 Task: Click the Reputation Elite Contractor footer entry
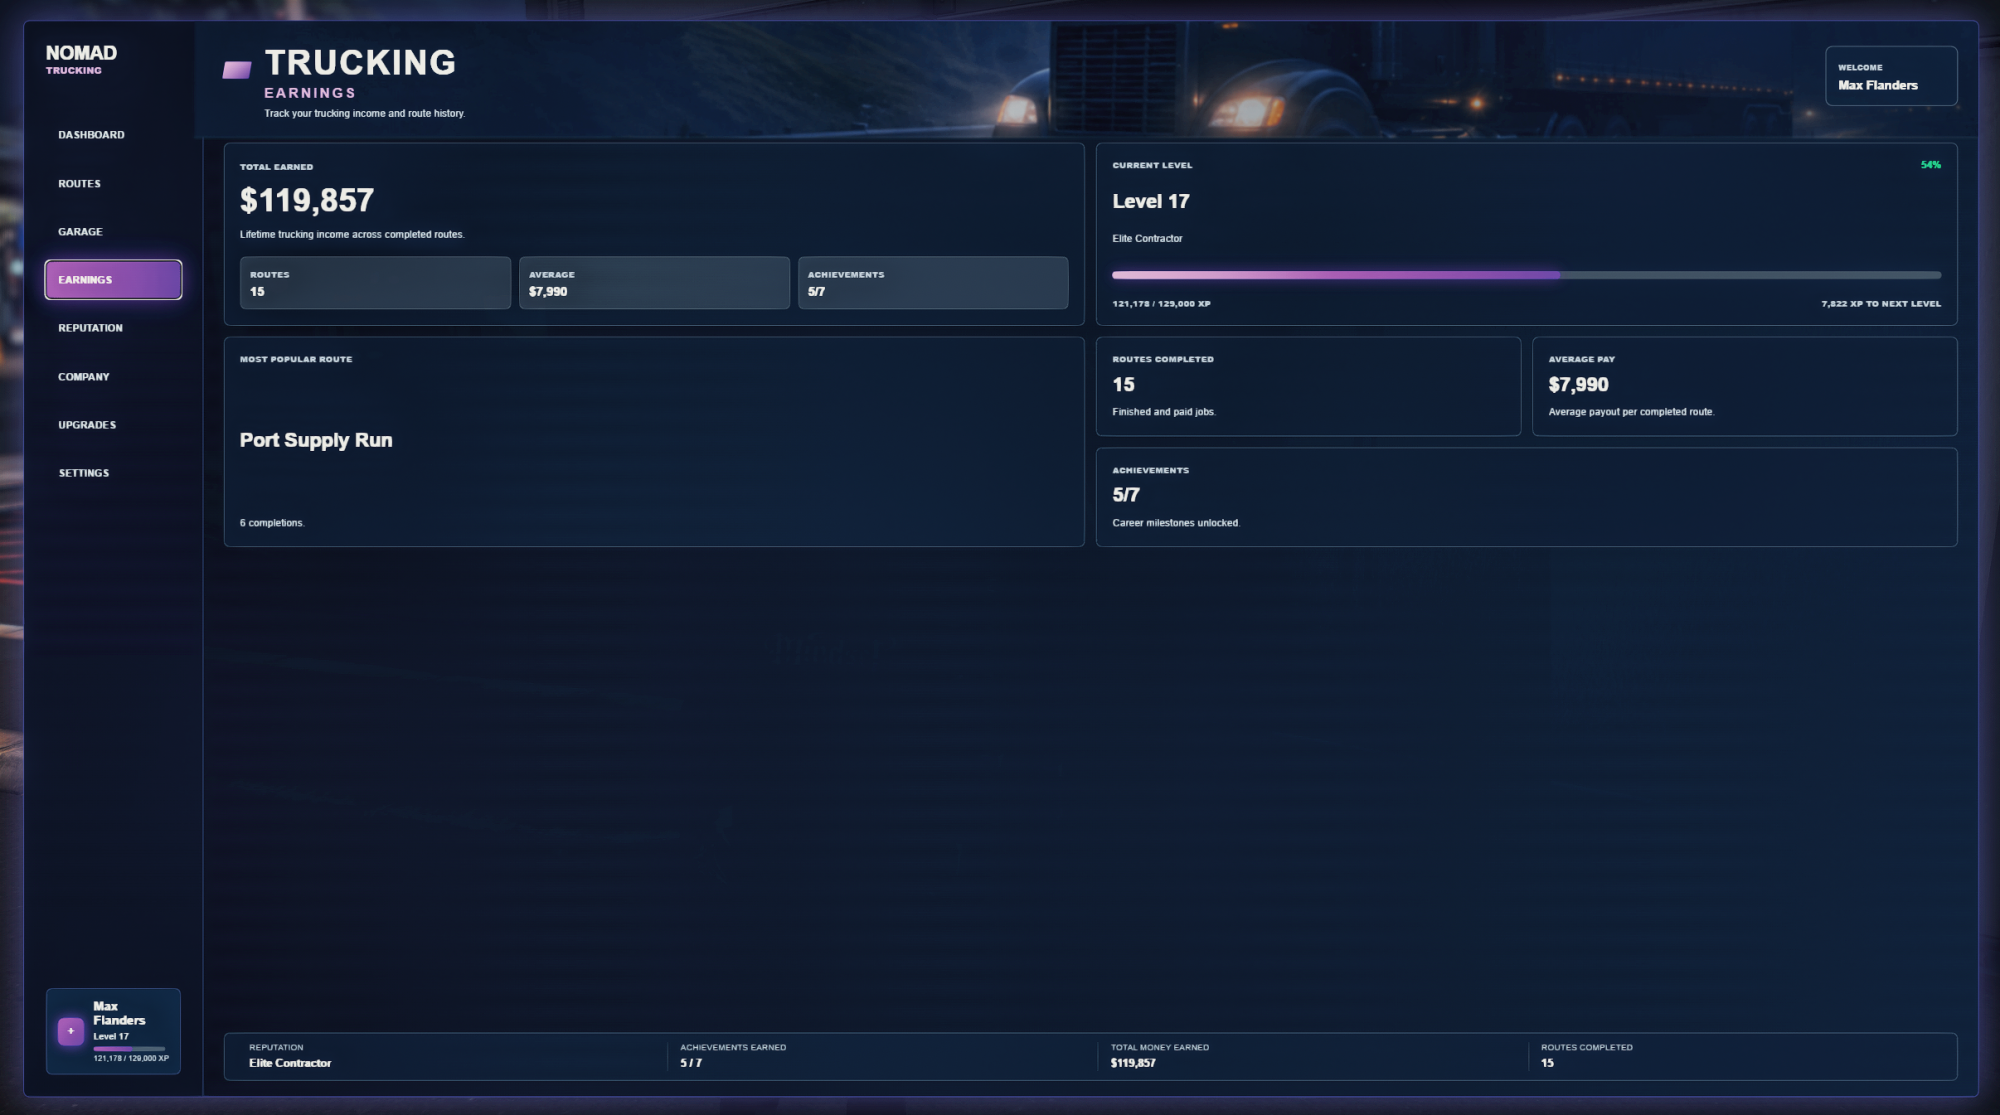pyautogui.click(x=290, y=1056)
